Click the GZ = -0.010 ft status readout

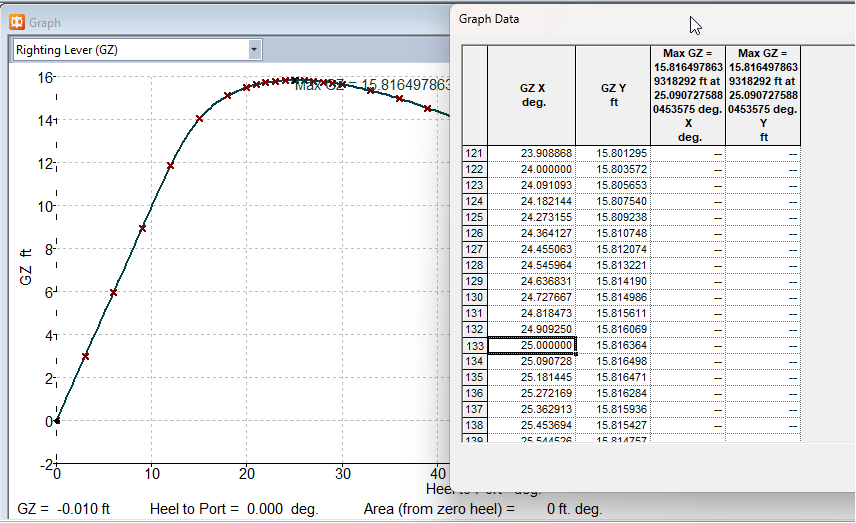pos(63,509)
